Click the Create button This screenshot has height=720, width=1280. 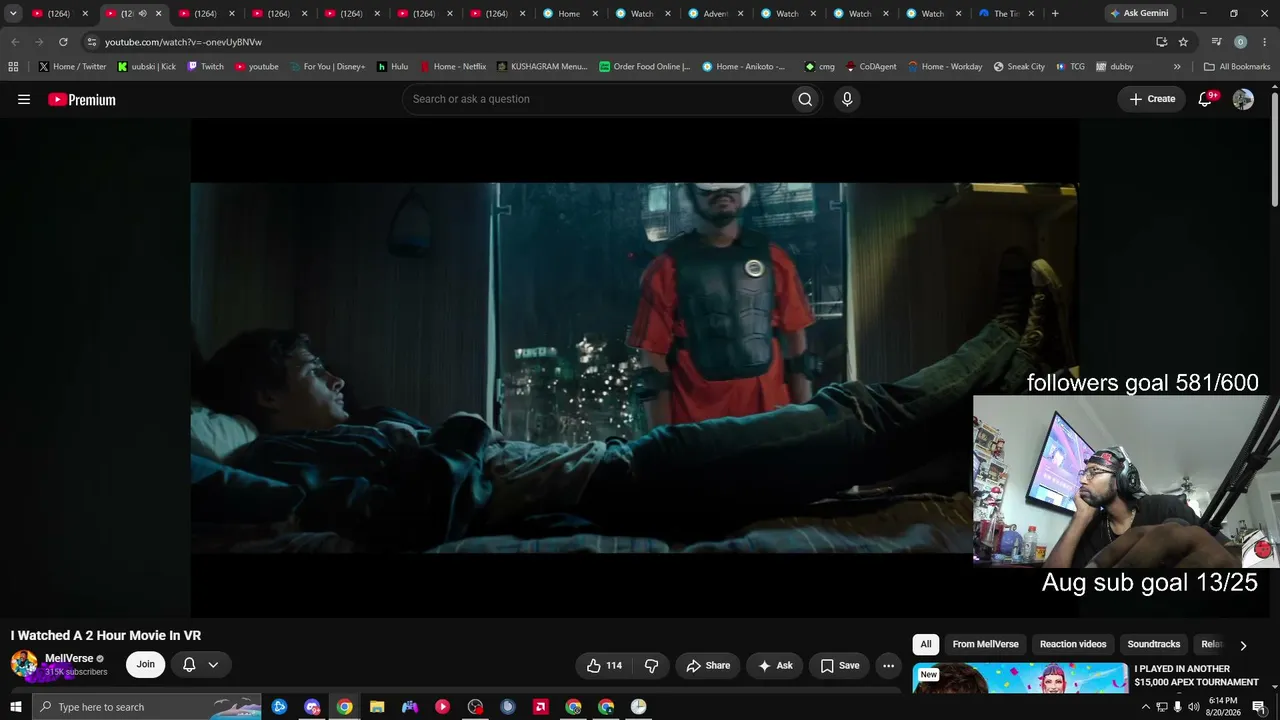coord(1152,99)
